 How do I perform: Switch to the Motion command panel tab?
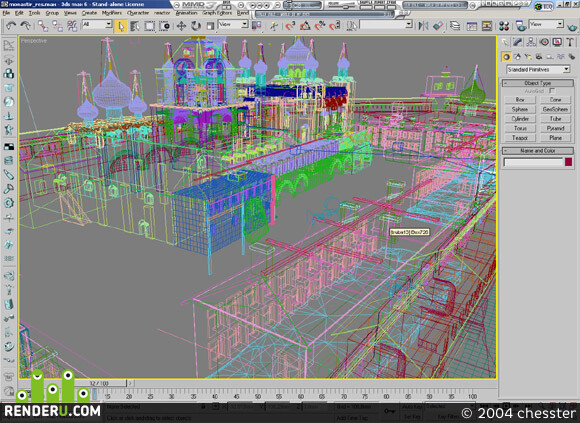pyautogui.click(x=544, y=42)
